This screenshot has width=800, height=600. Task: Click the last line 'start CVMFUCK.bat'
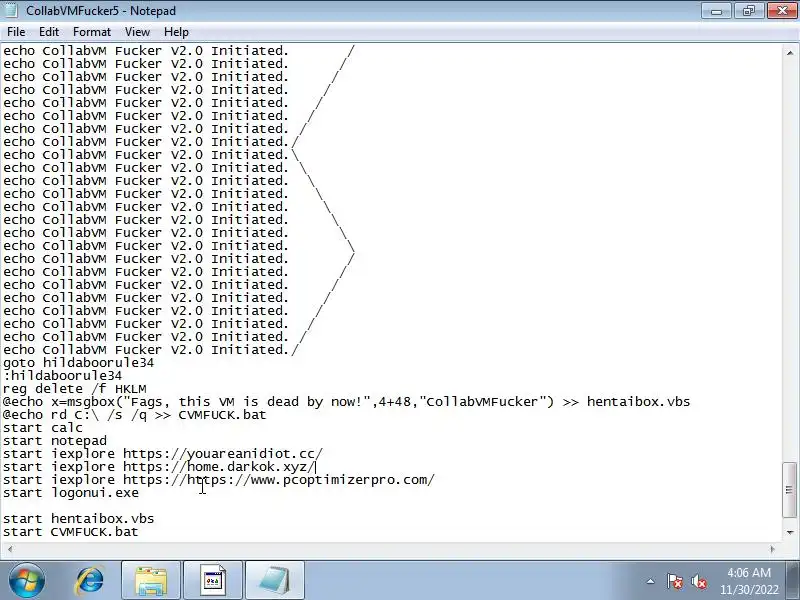click(x=70, y=532)
